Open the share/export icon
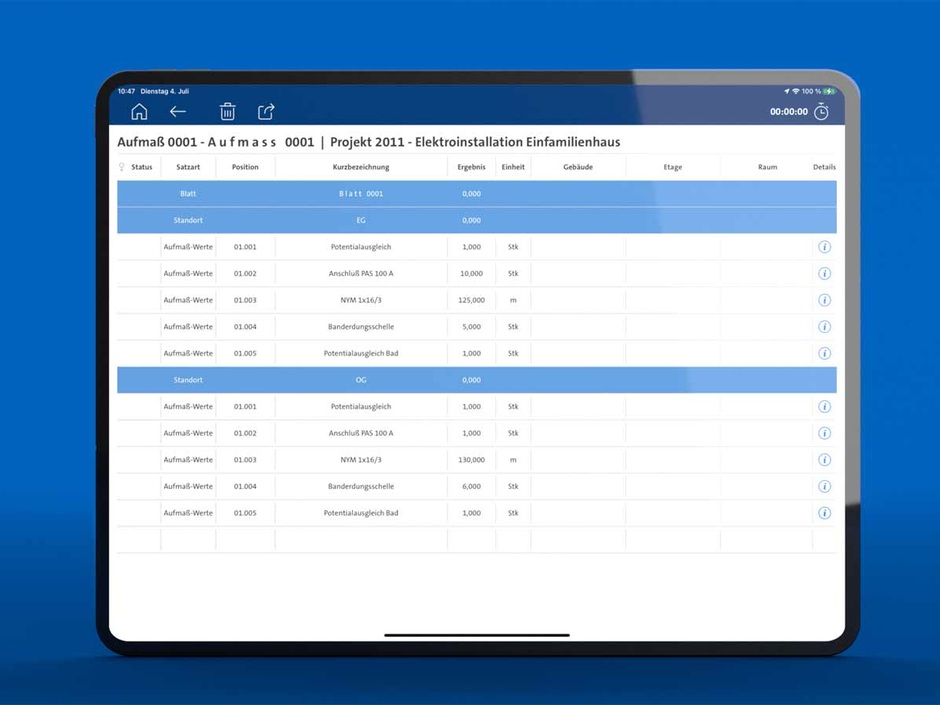 266,112
